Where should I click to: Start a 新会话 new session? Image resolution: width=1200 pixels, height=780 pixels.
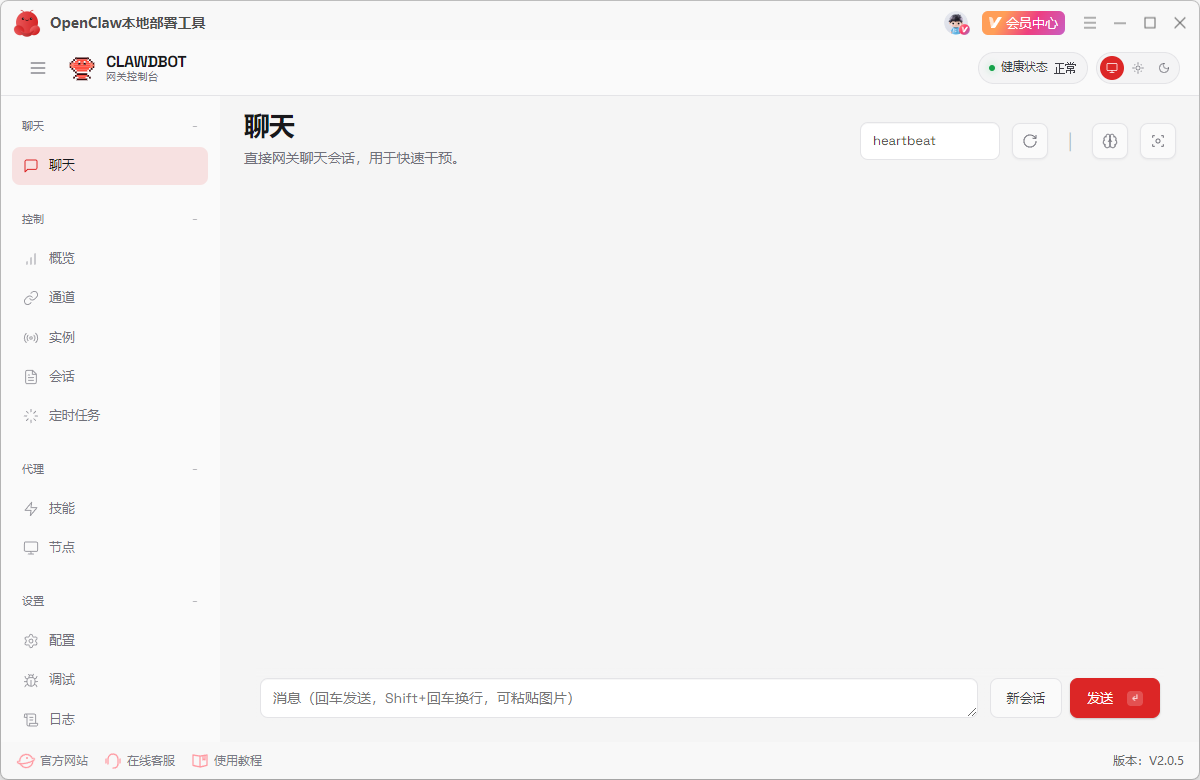[1026, 698]
